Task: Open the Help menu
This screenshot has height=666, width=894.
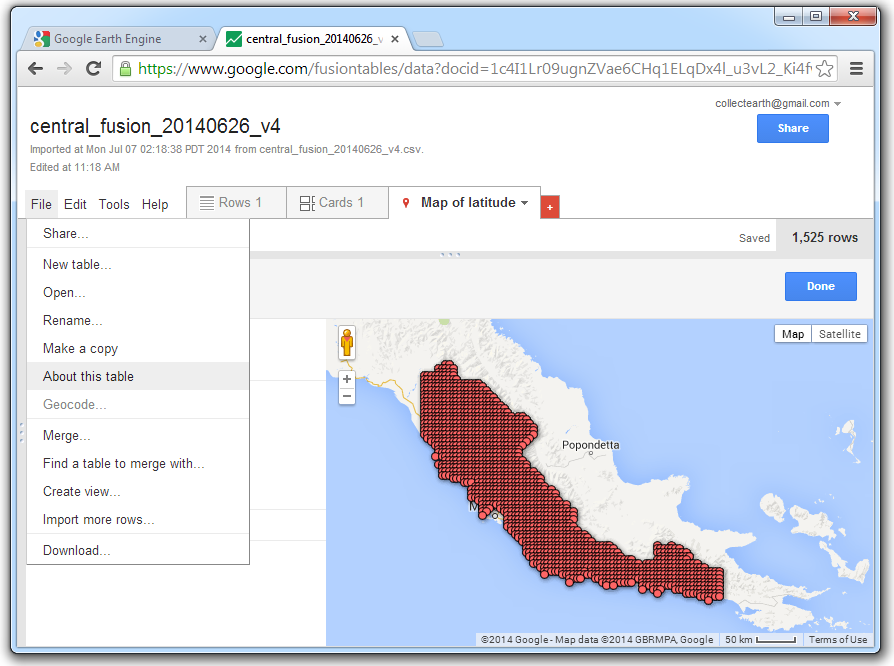Action: 155,204
